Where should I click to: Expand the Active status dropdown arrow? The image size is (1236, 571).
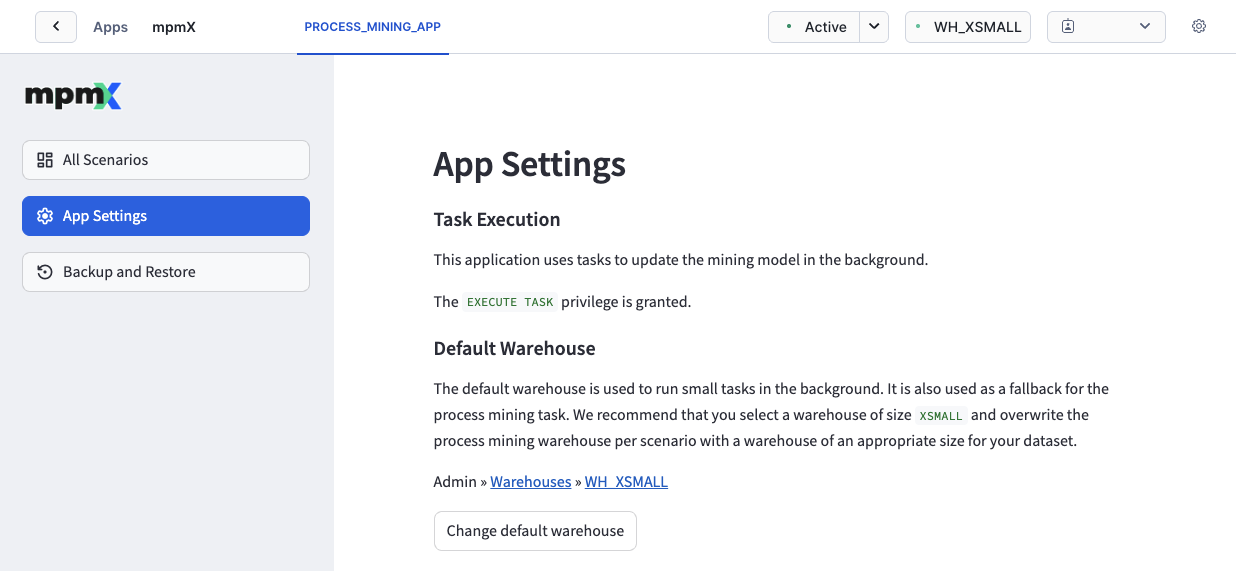(x=874, y=27)
